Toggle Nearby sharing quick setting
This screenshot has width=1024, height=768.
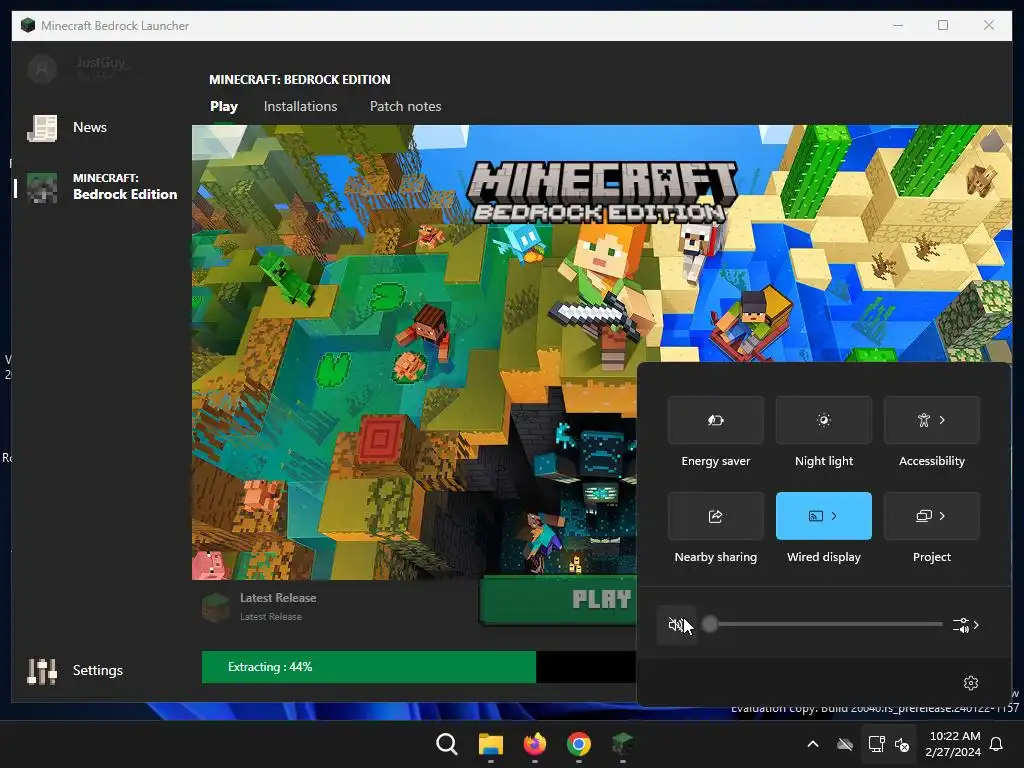tap(716, 516)
